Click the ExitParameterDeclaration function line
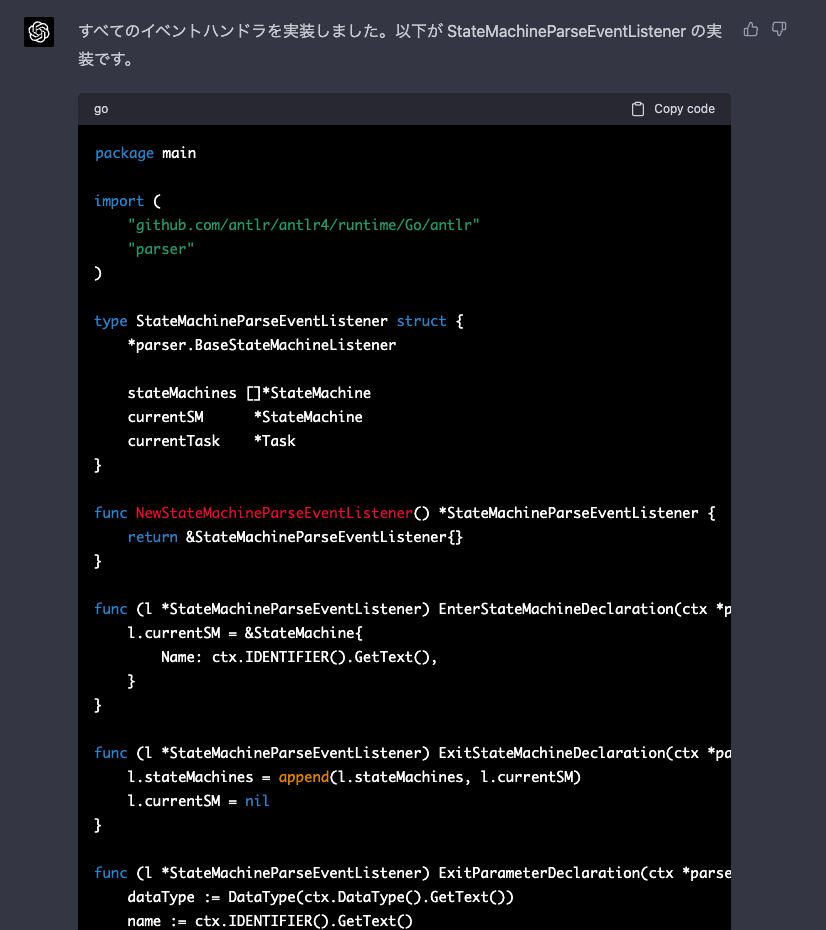The height and width of the screenshot is (930, 826). coord(413,873)
